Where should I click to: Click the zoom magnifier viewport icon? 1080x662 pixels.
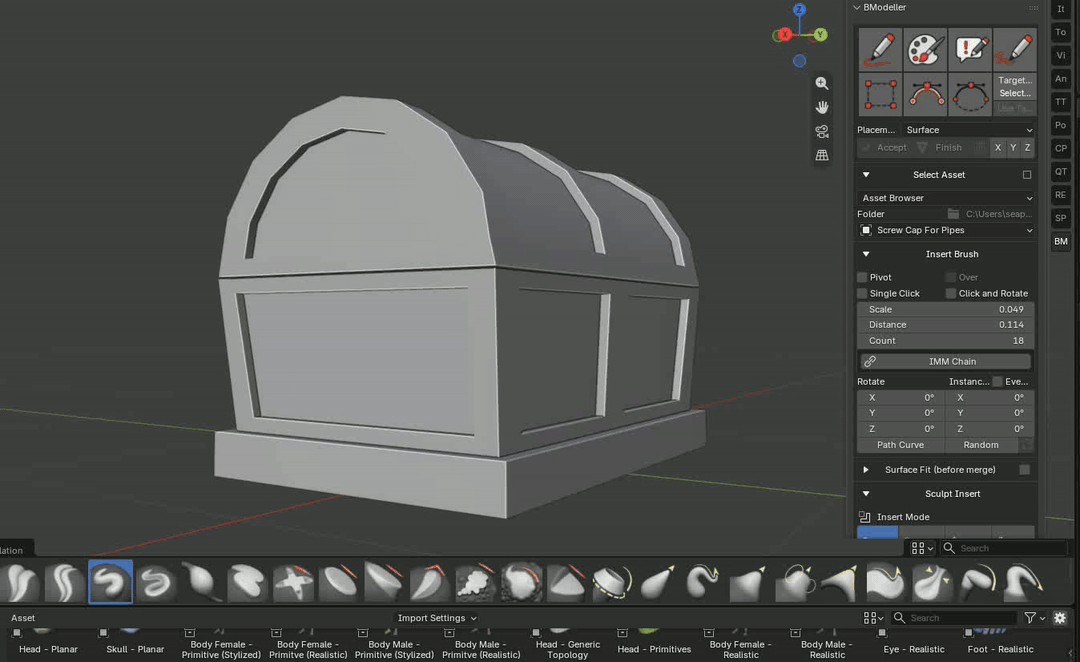click(822, 83)
